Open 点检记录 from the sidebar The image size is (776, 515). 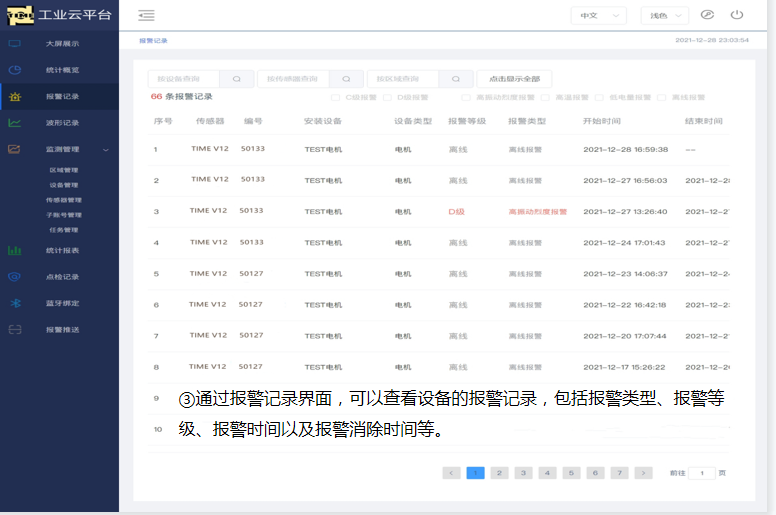(x=62, y=277)
